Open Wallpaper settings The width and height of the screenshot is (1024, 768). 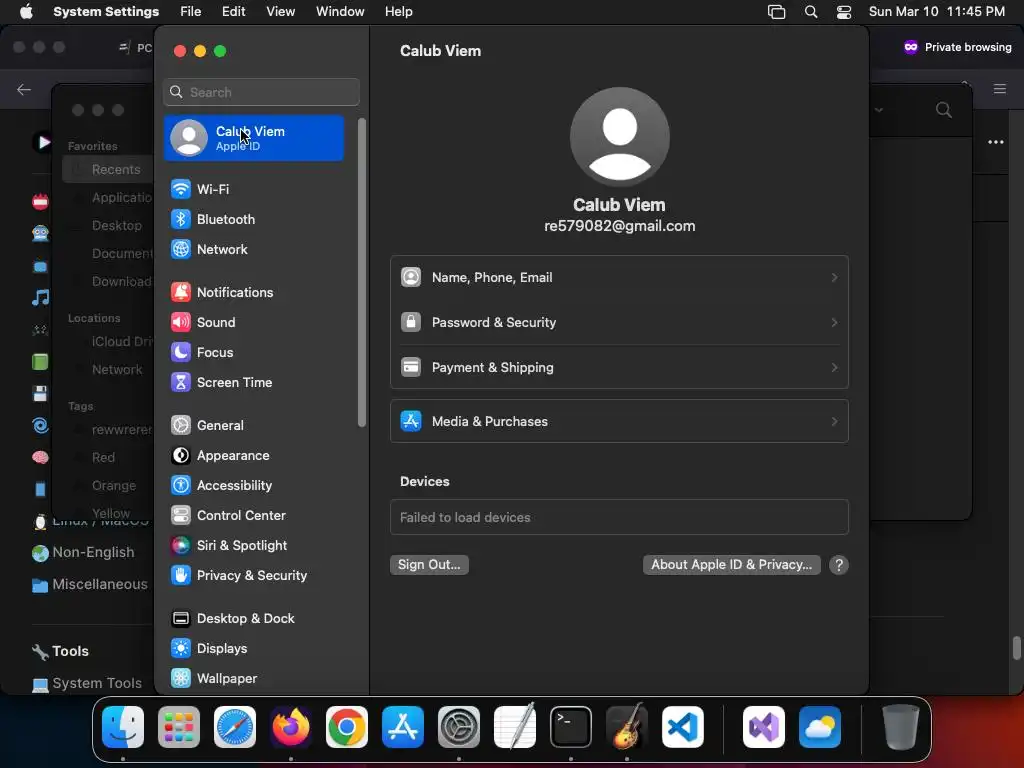click(254, 679)
